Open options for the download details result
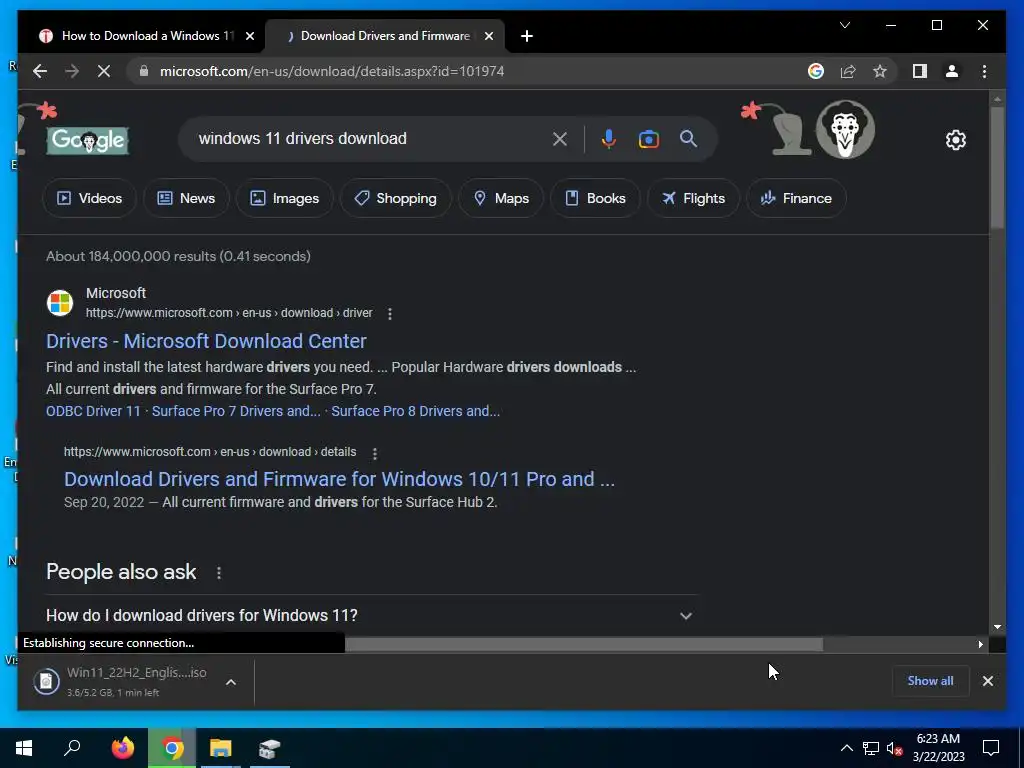1024x768 pixels. click(x=374, y=453)
